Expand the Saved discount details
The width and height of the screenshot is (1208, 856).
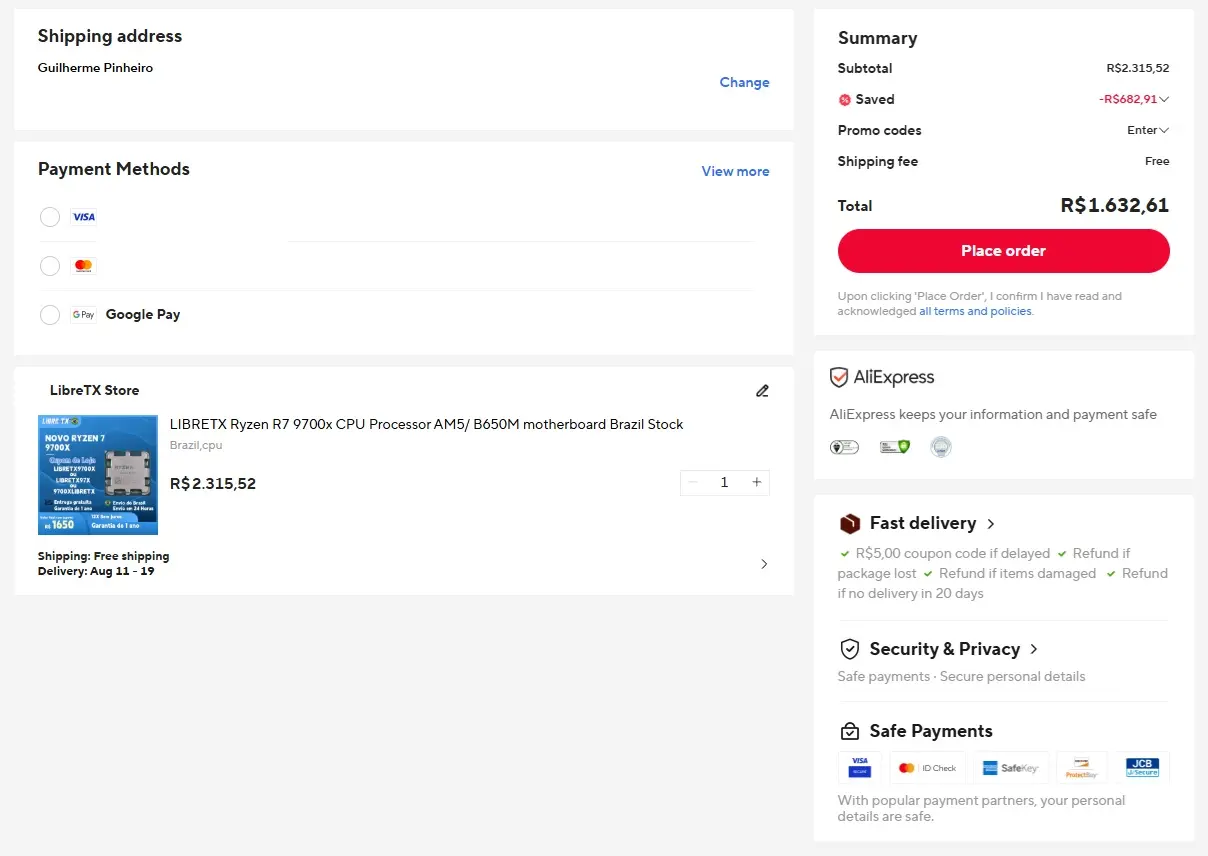pos(1164,99)
